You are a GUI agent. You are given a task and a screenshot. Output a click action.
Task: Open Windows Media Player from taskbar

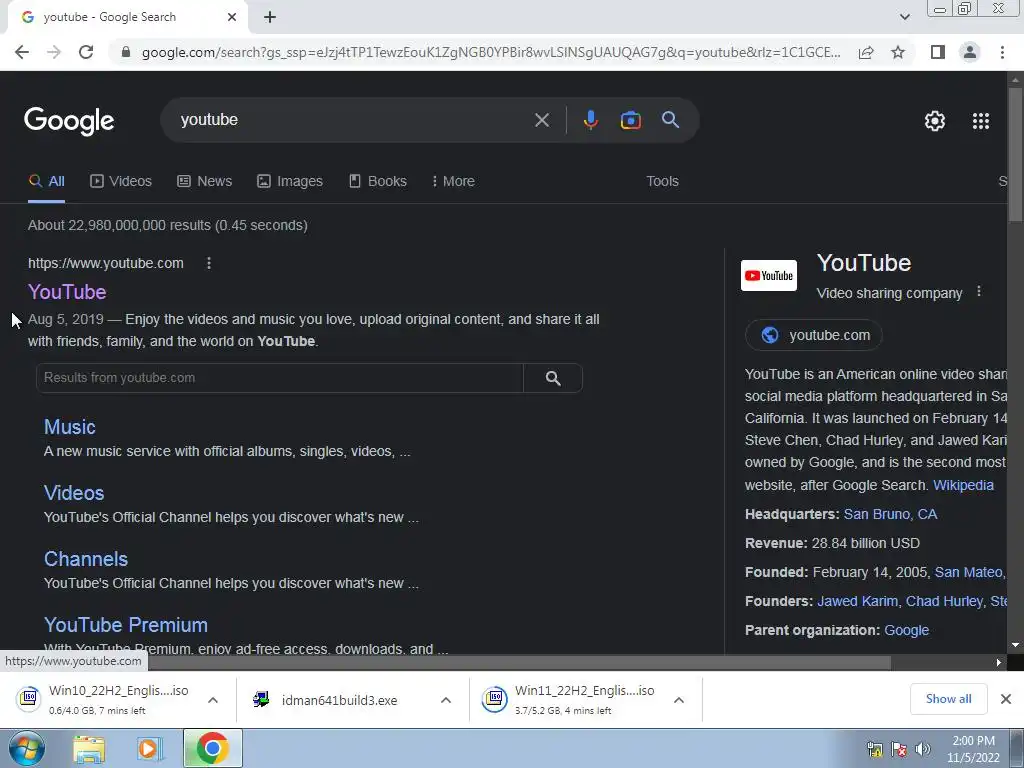pos(150,749)
